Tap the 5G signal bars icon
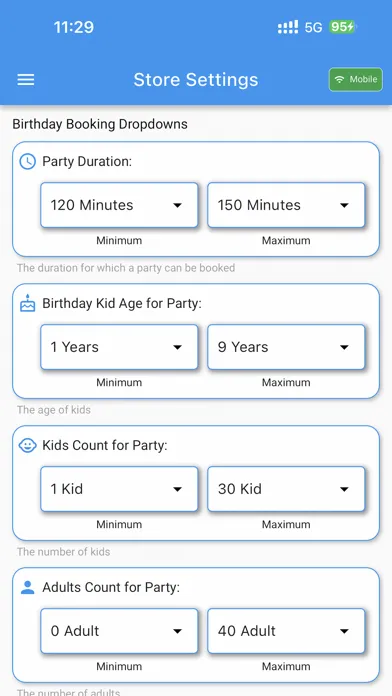Screen dimensions: 392x696 click(x=288, y=27)
